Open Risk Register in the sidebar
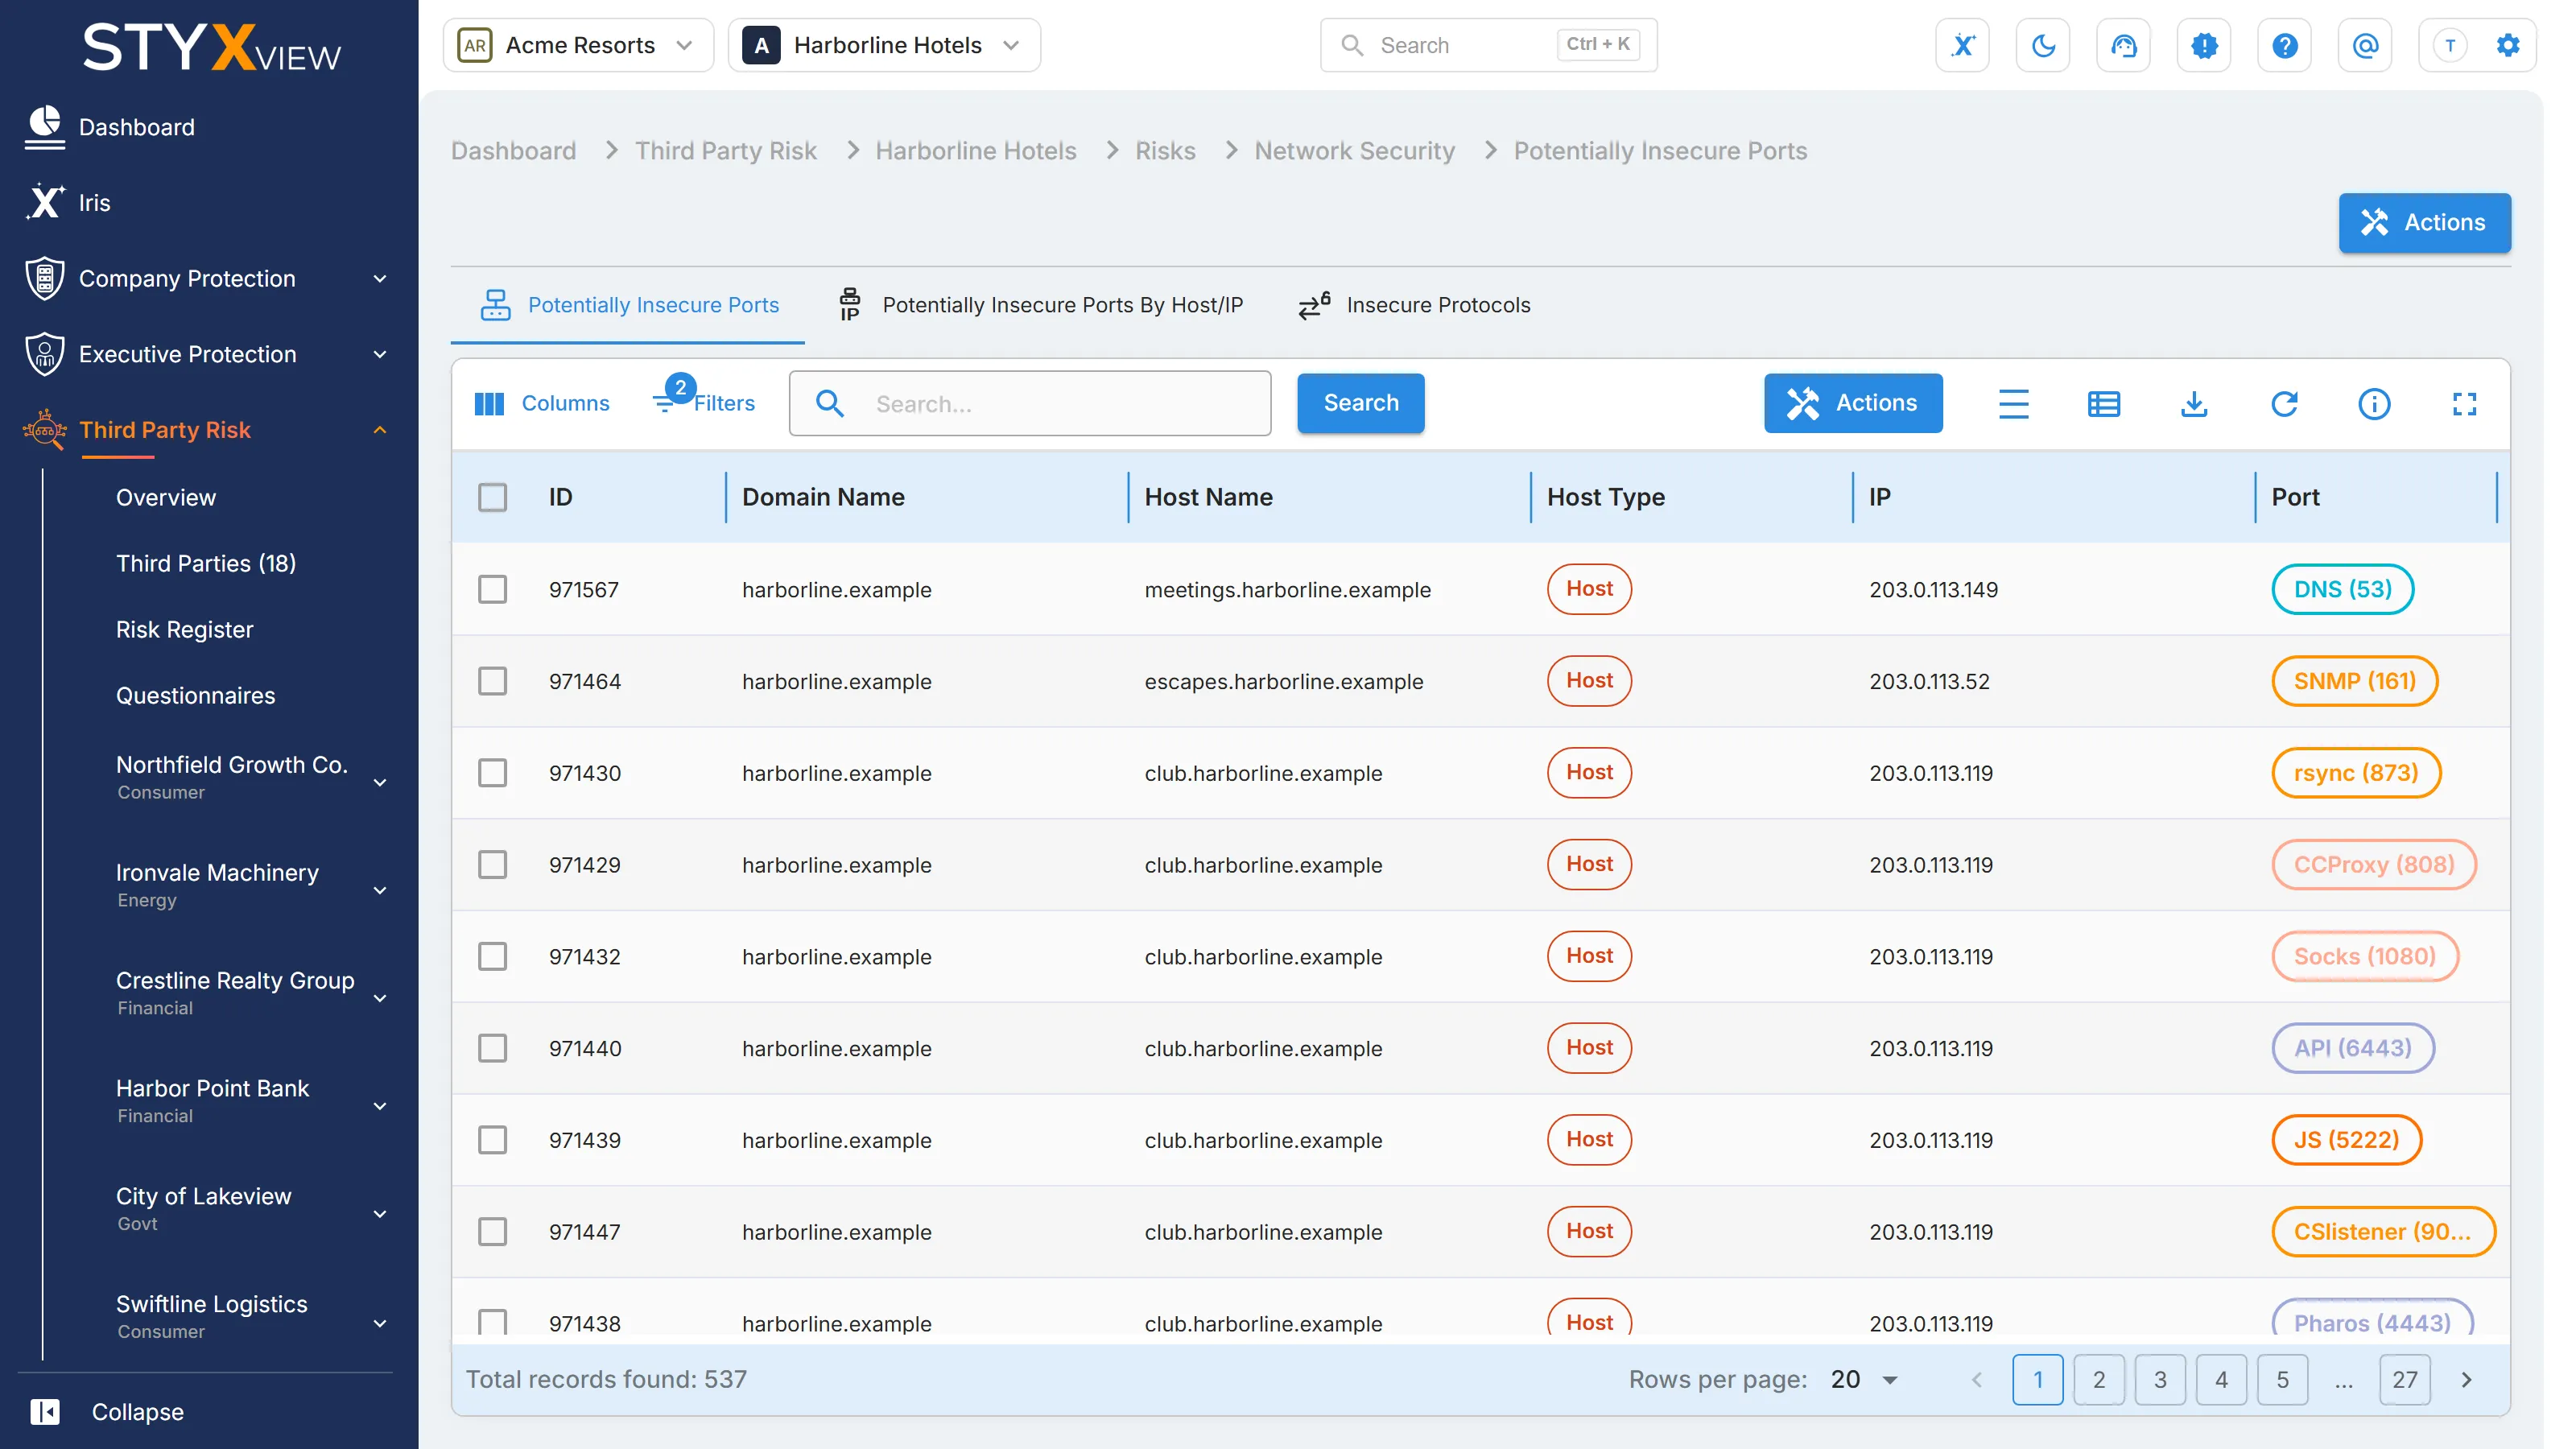Viewport: 2576px width, 1449px height. click(185, 629)
